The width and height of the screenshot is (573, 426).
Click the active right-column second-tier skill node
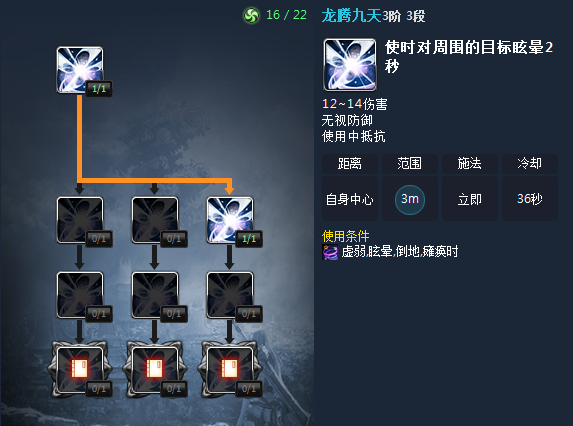[229, 220]
